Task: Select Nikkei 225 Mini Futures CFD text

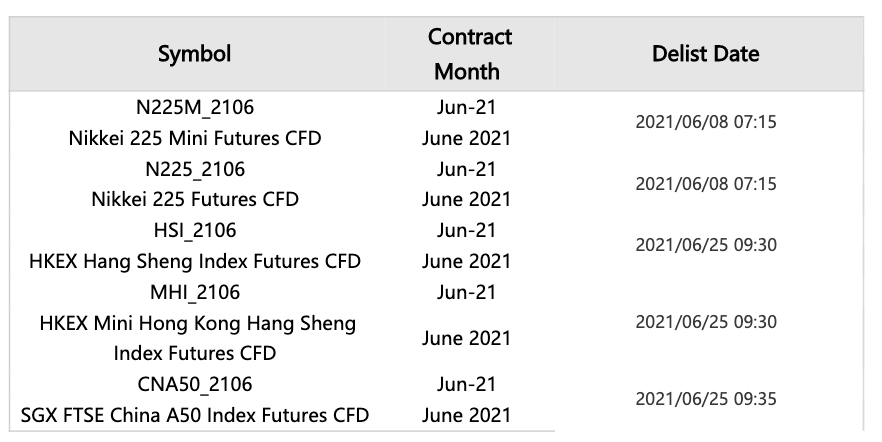Action: pyautogui.click(x=195, y=138)
